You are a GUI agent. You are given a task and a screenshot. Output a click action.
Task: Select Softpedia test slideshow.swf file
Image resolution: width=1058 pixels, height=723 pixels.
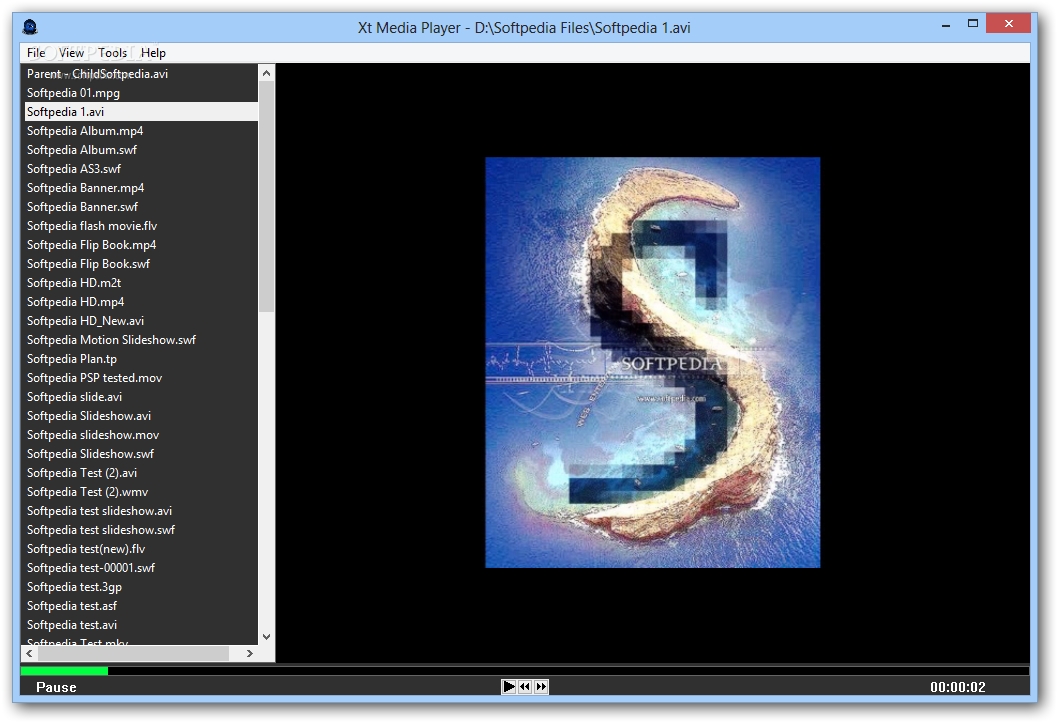coord(141,529)
